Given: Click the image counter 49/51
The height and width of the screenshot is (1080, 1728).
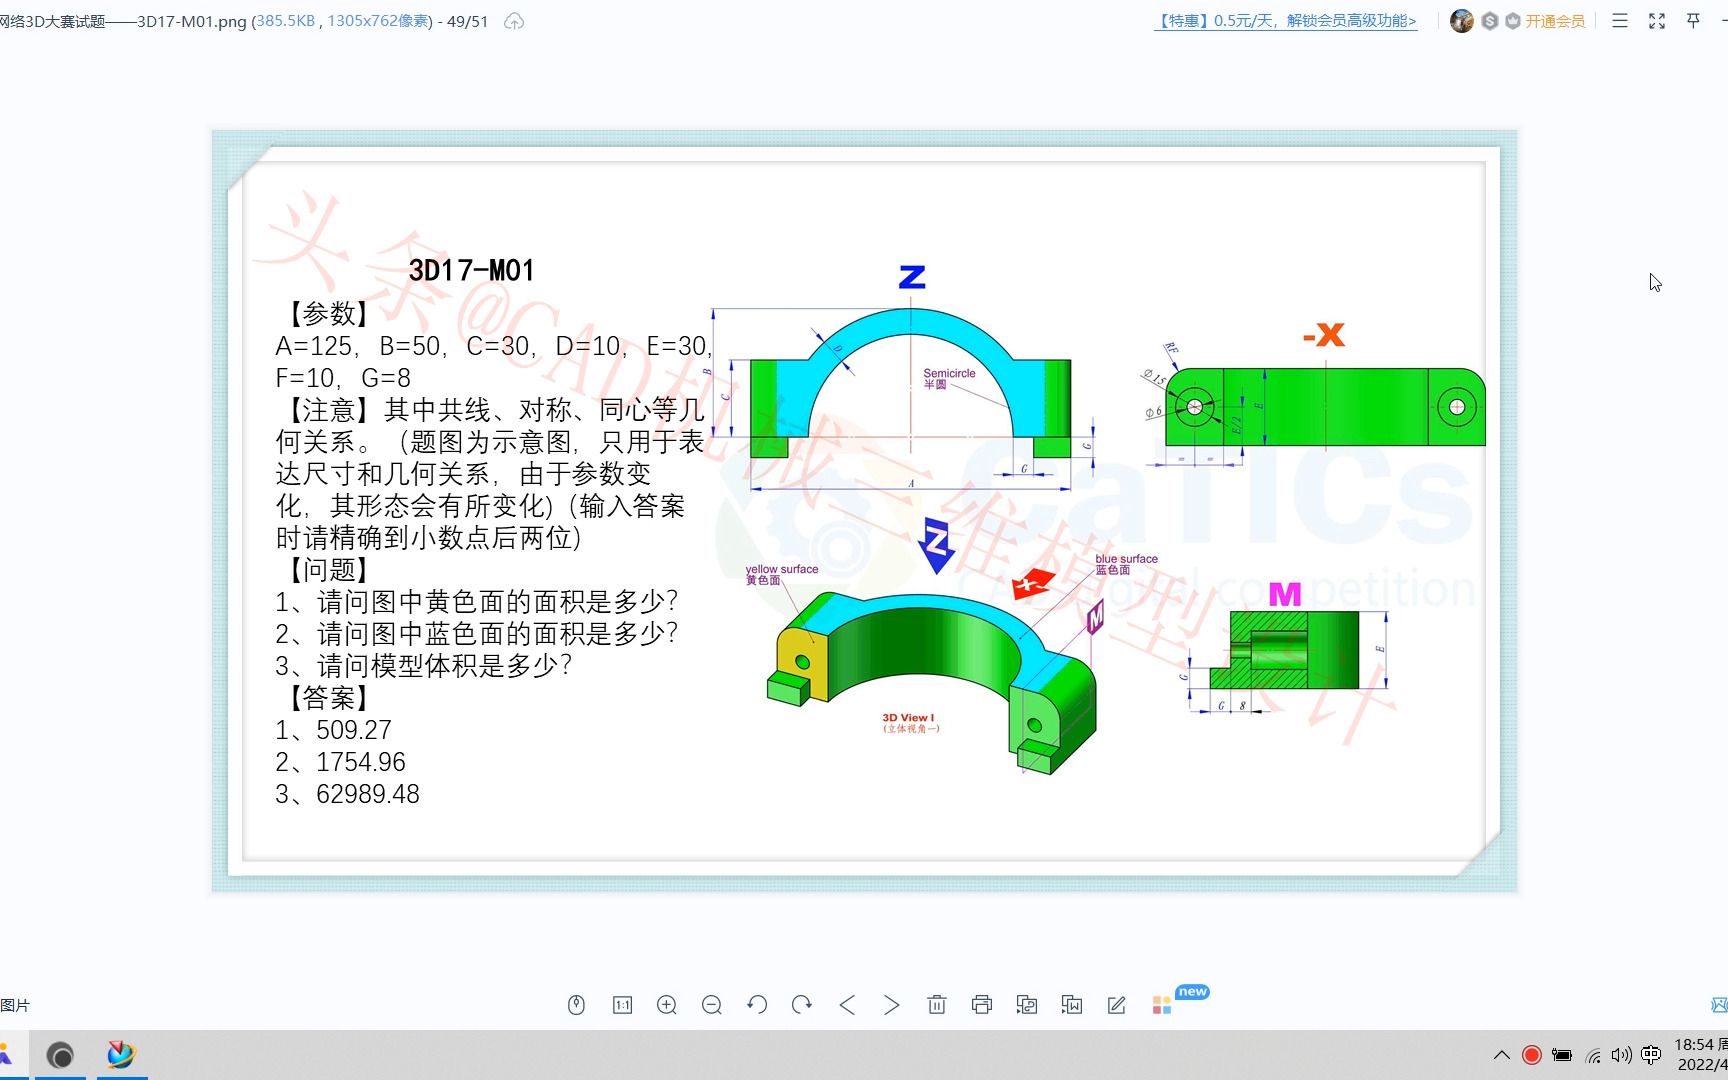Looking at the screenshot, I should click(467, 21).
